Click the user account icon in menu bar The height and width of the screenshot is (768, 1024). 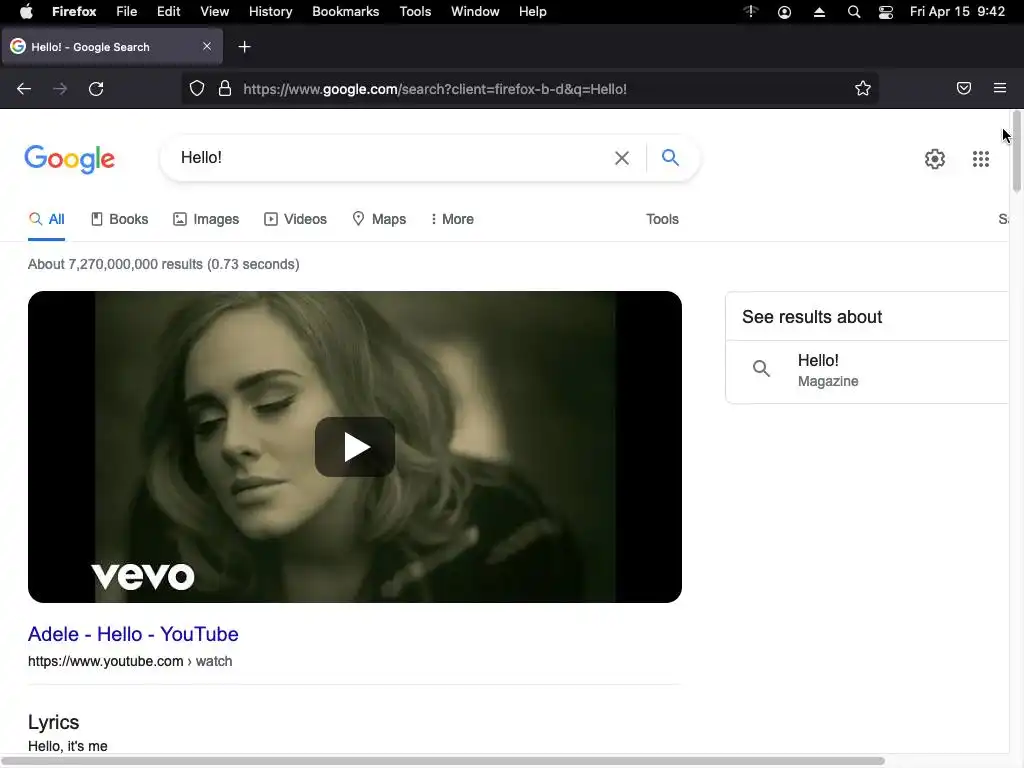[x=784, y=12]
